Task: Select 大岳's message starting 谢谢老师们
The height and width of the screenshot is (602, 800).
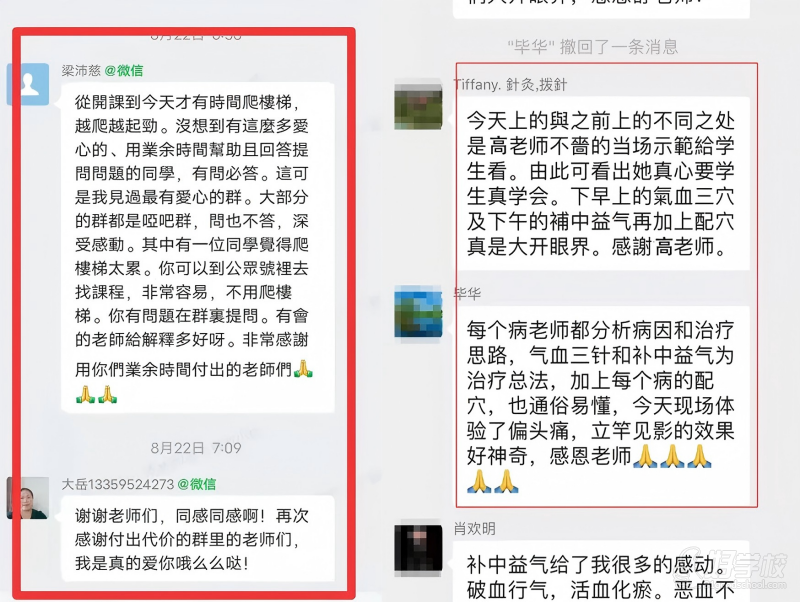Action: pos(198,539)
